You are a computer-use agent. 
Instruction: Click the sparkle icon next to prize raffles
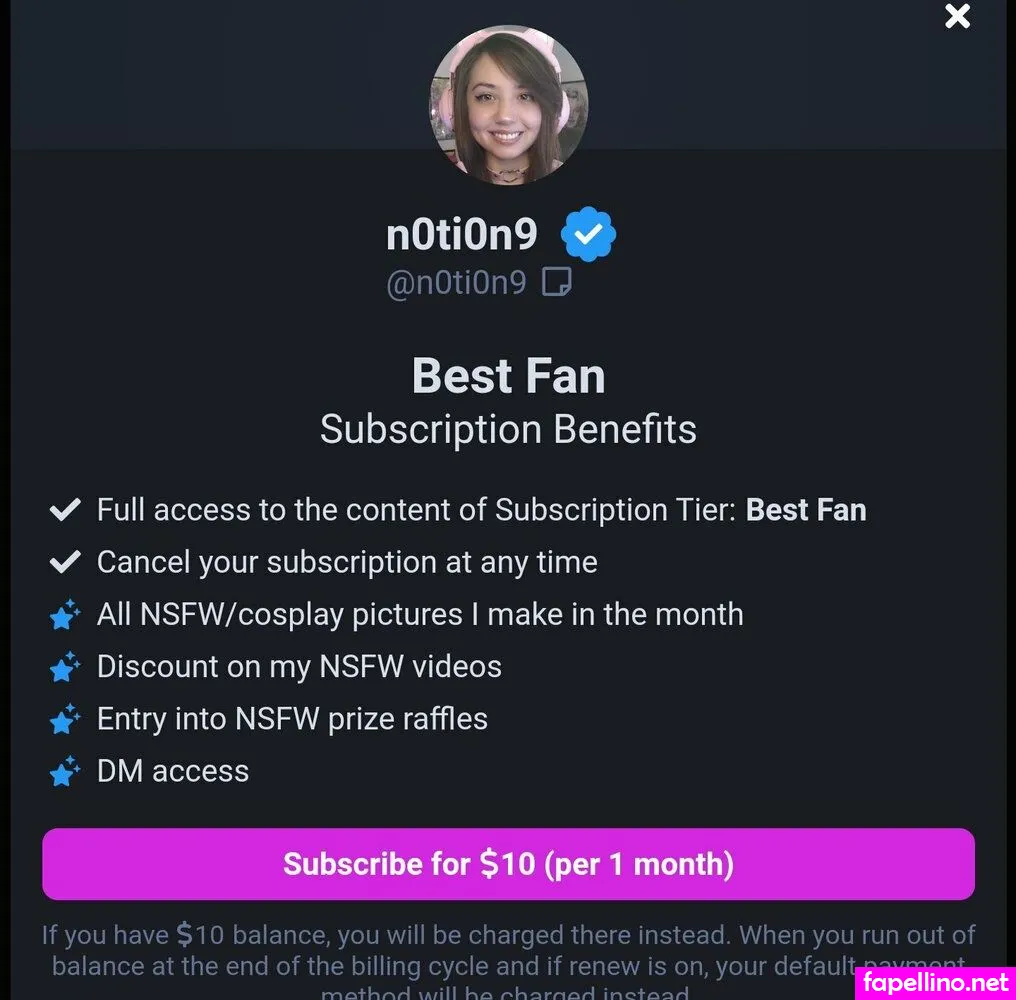click(x=65, y=719)
